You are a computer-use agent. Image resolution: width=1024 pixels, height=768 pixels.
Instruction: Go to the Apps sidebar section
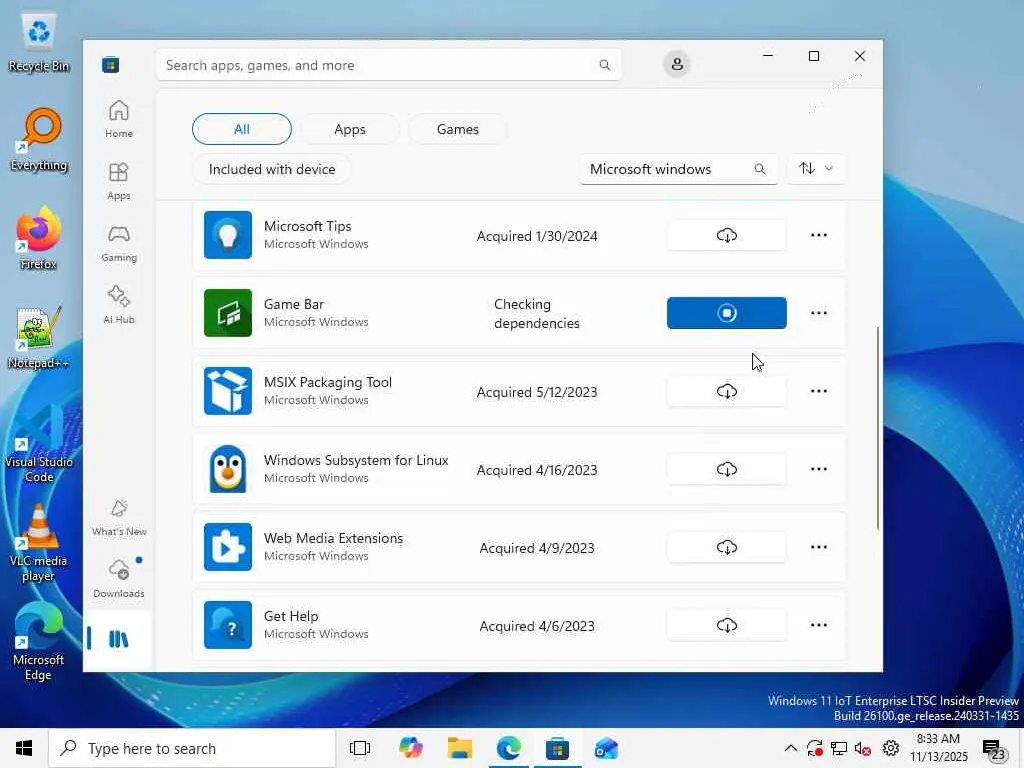[118, 181]
